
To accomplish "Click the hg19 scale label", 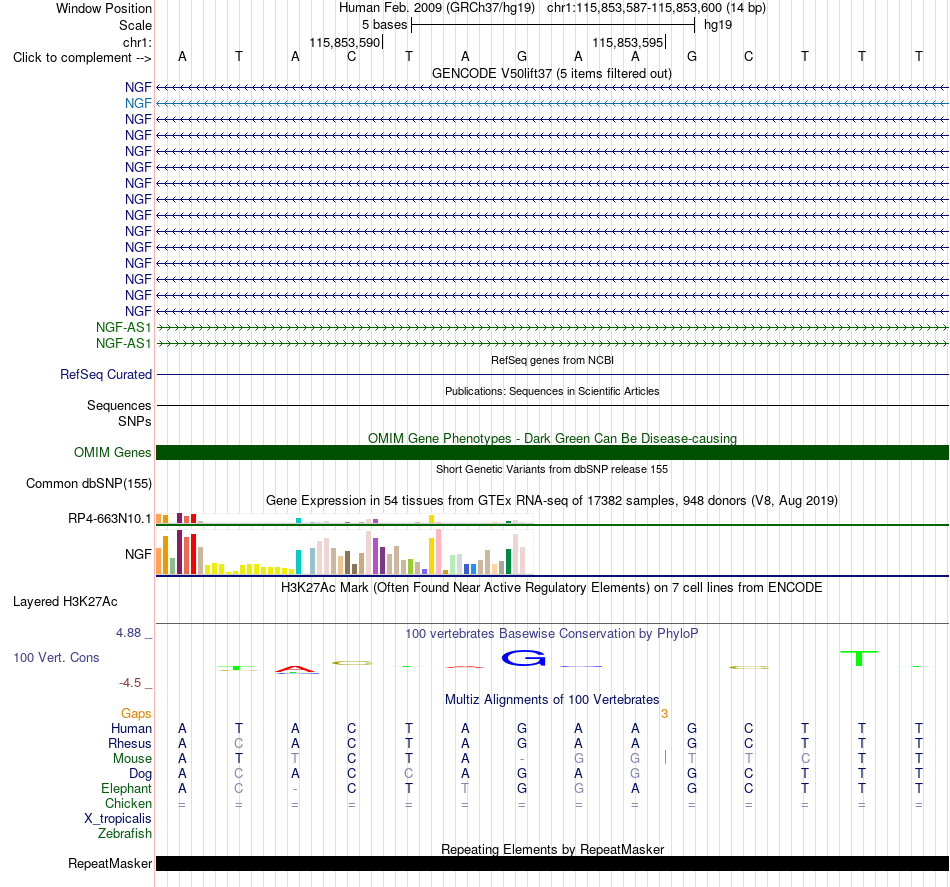I will coord(718,25).
